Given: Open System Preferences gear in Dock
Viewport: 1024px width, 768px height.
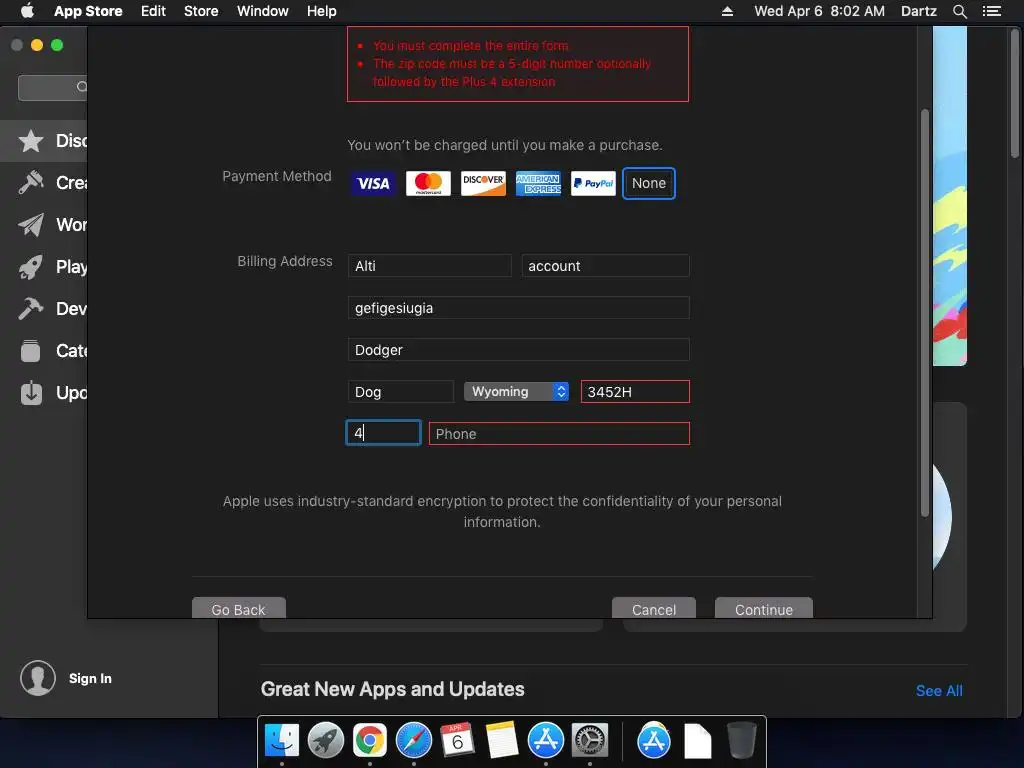Looking at the screenshot, I should click(x=590, y=741).
